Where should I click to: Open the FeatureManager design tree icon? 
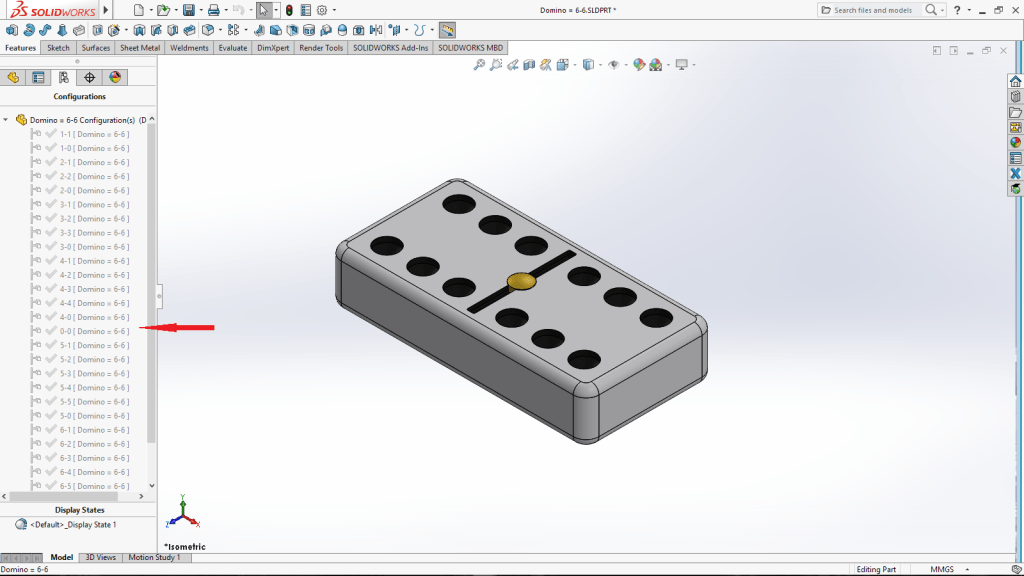[13, 76]
